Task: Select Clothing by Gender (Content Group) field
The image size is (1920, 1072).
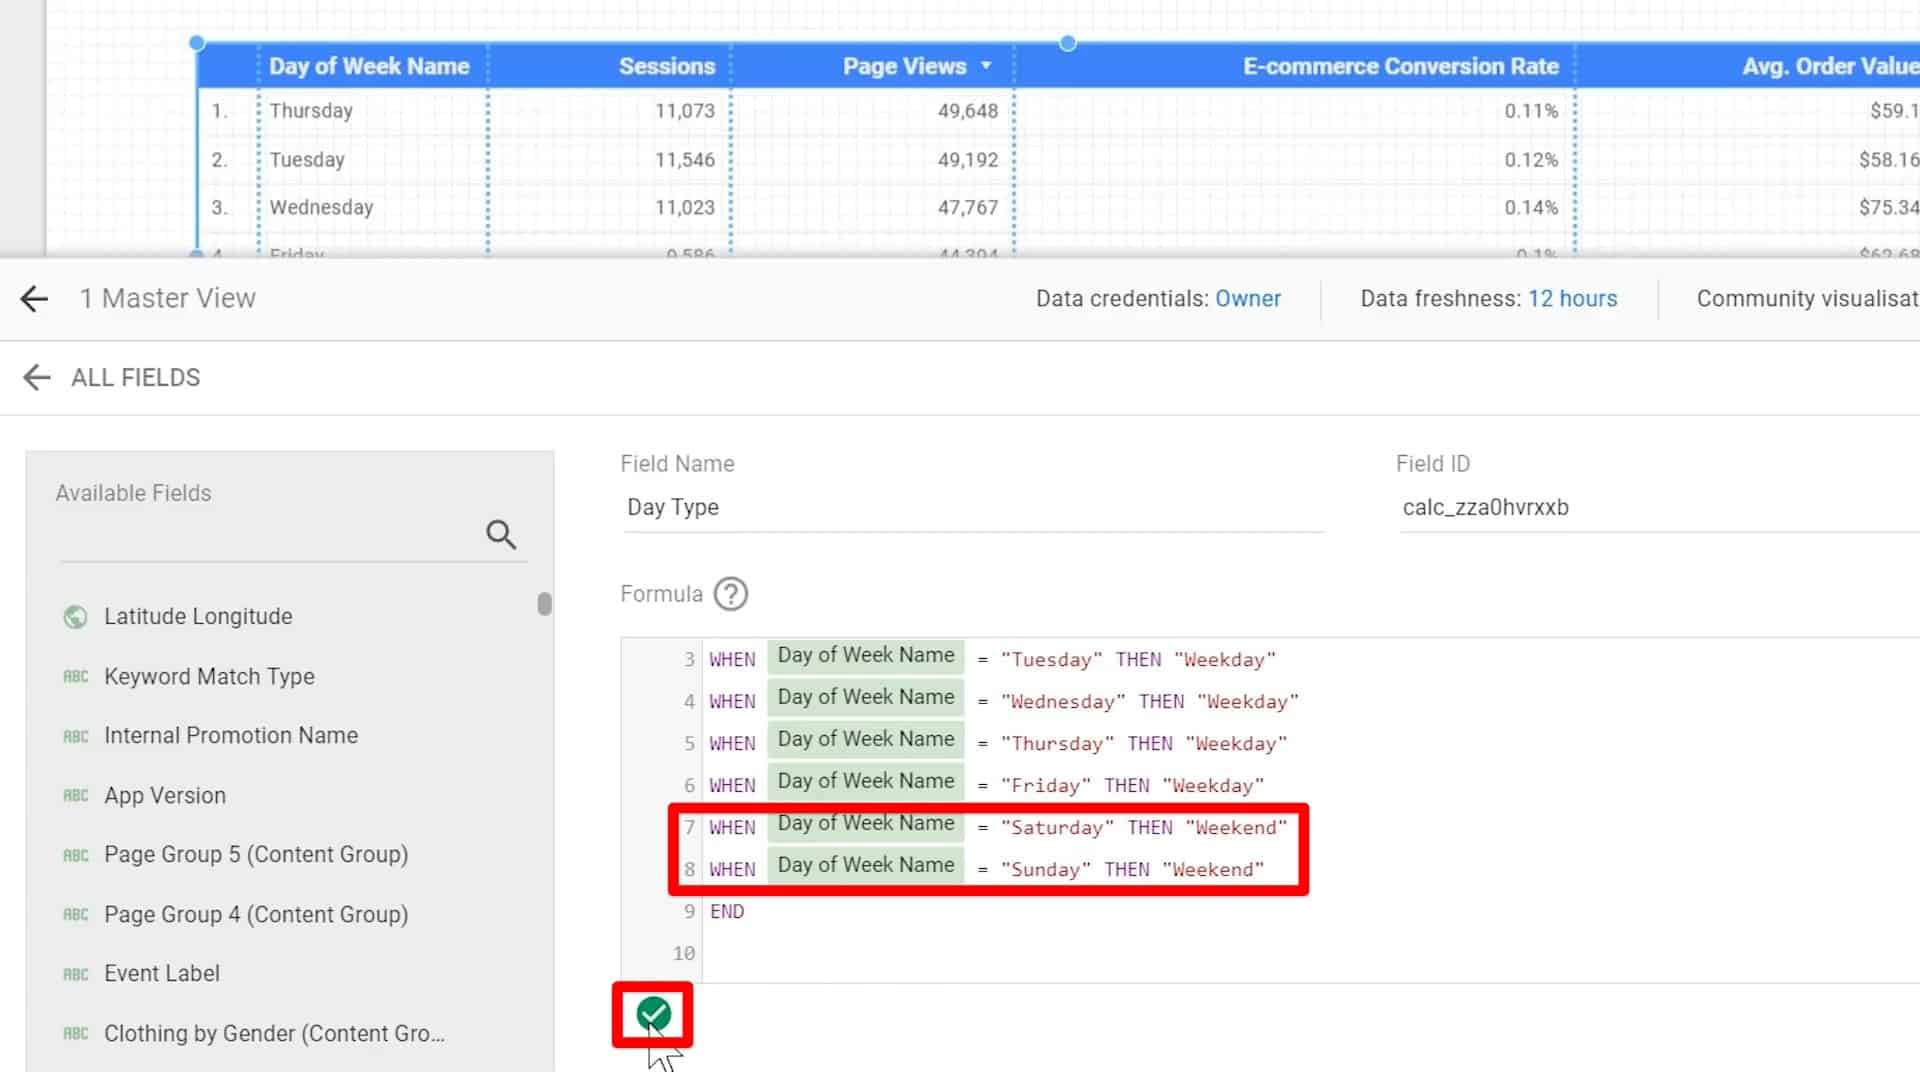Action: point(274,1033)
